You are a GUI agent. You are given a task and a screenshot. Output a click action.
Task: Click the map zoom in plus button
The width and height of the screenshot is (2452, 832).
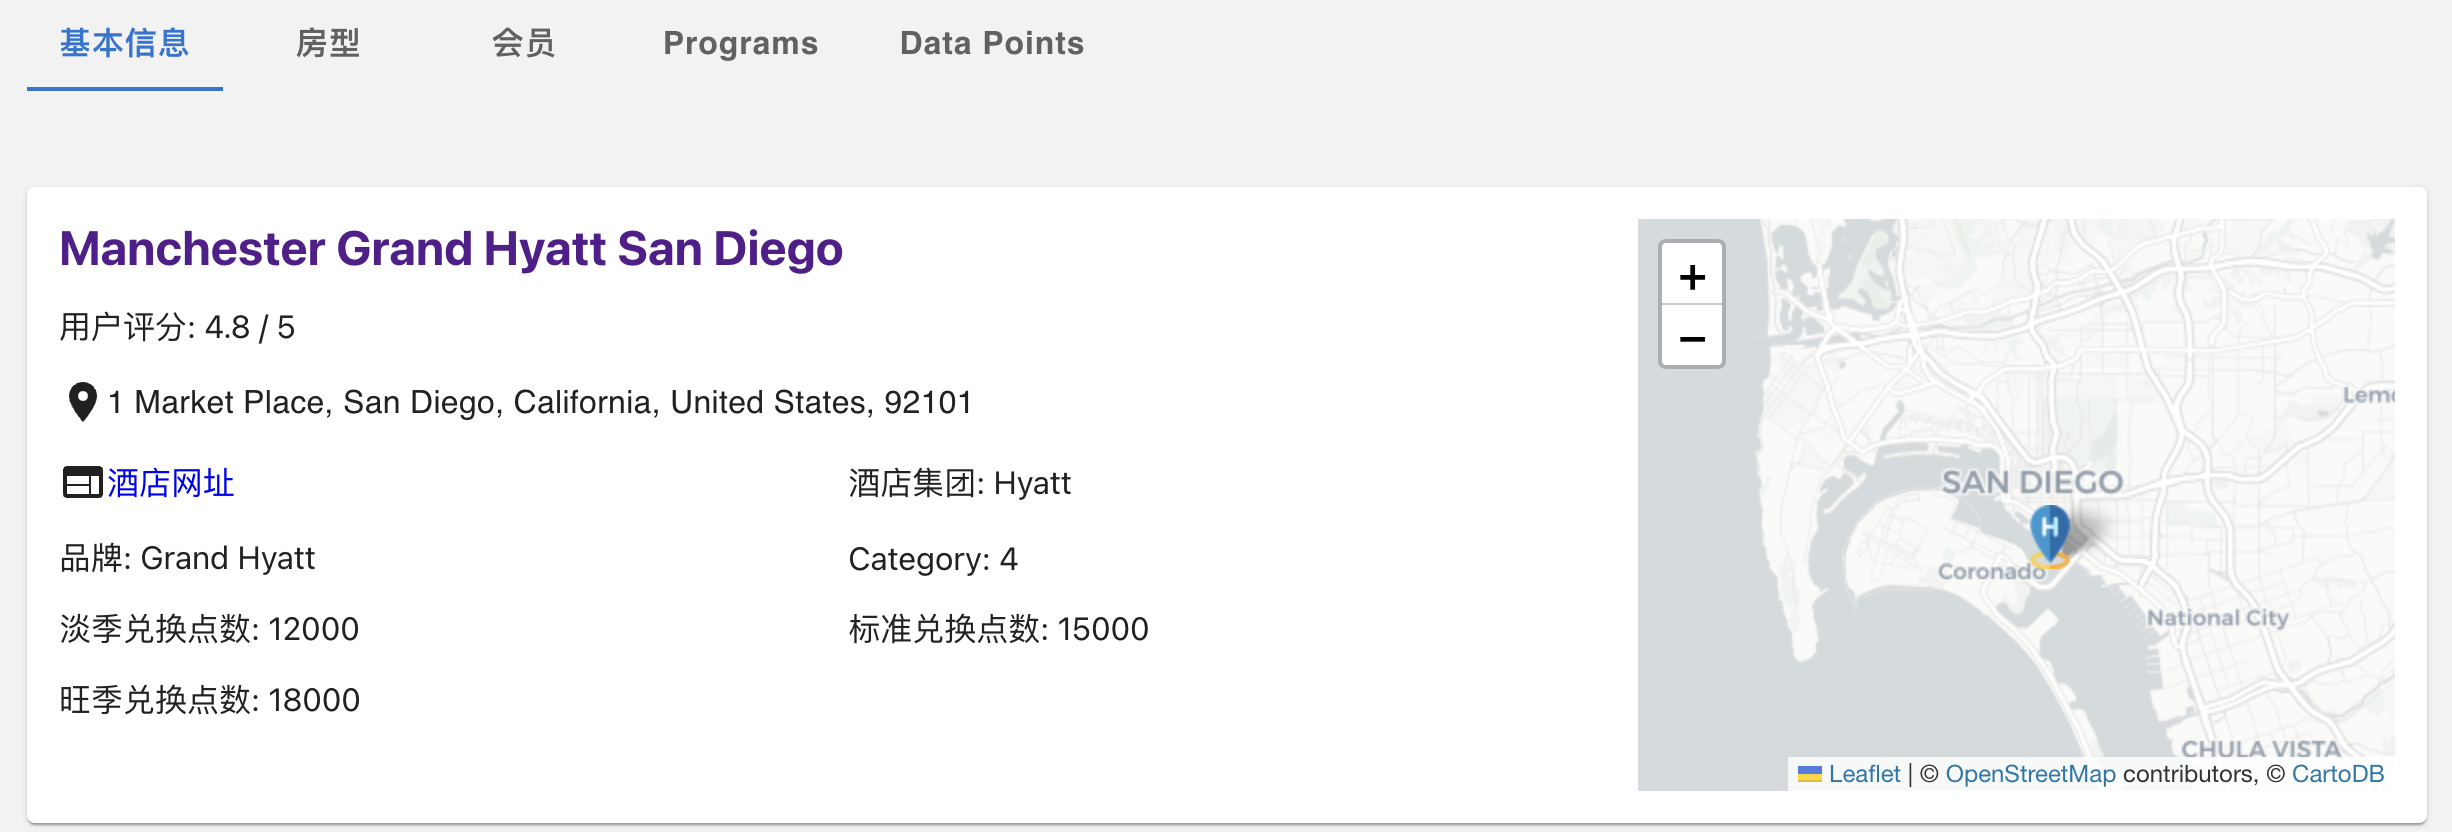tap(1692, 275)
